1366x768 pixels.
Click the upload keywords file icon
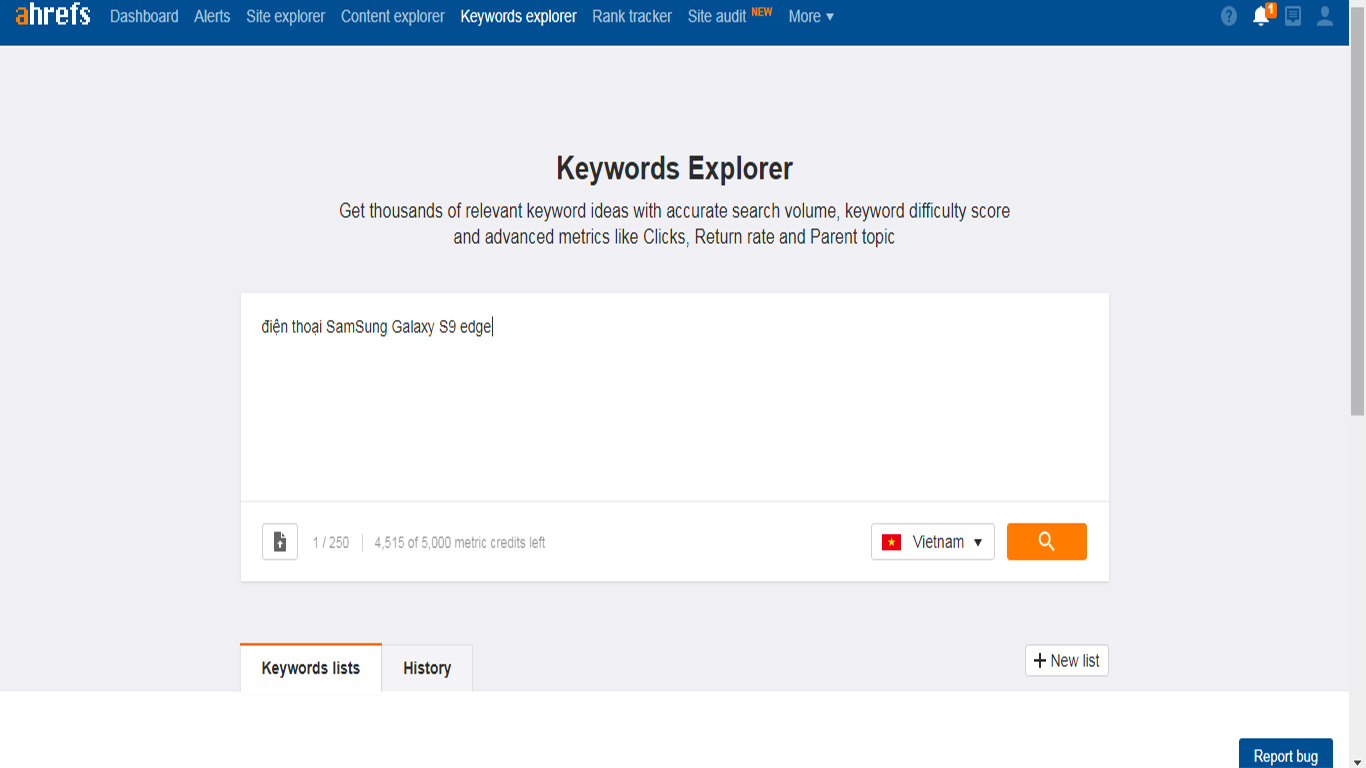280,542
